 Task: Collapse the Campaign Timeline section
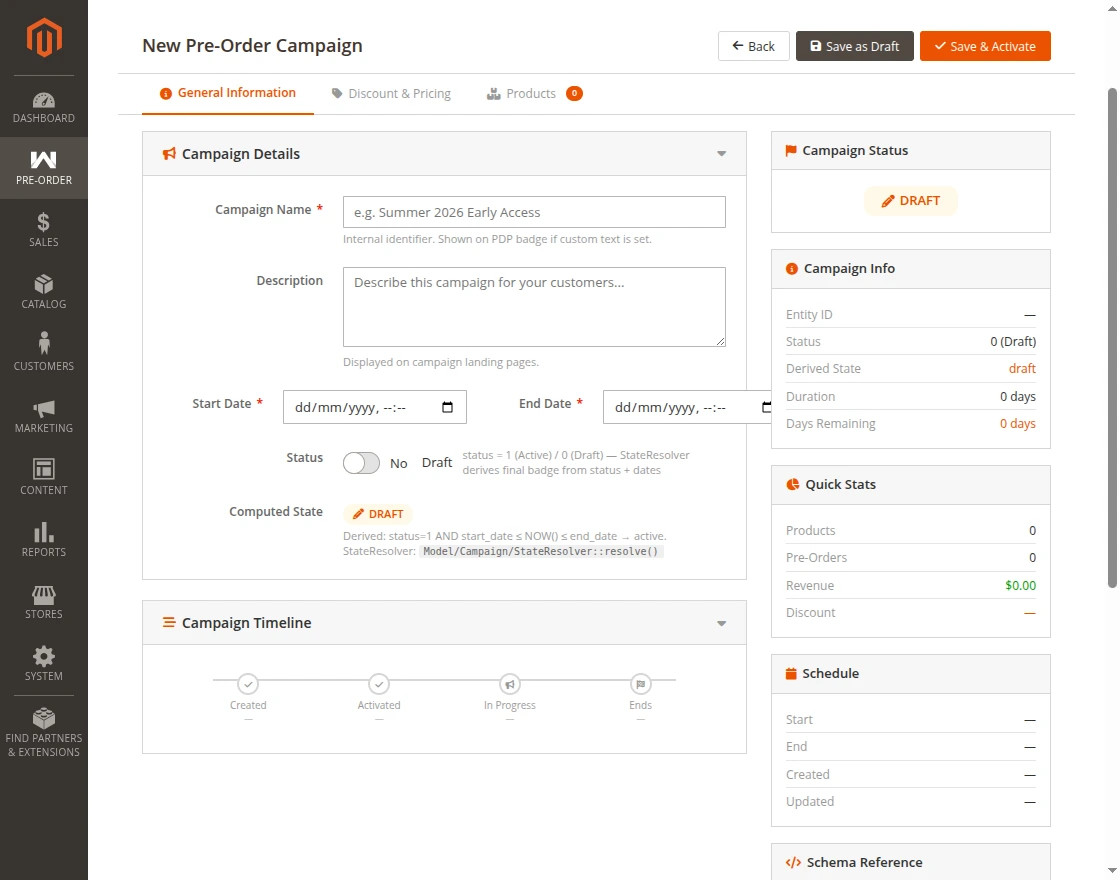(x=721, y=624)
